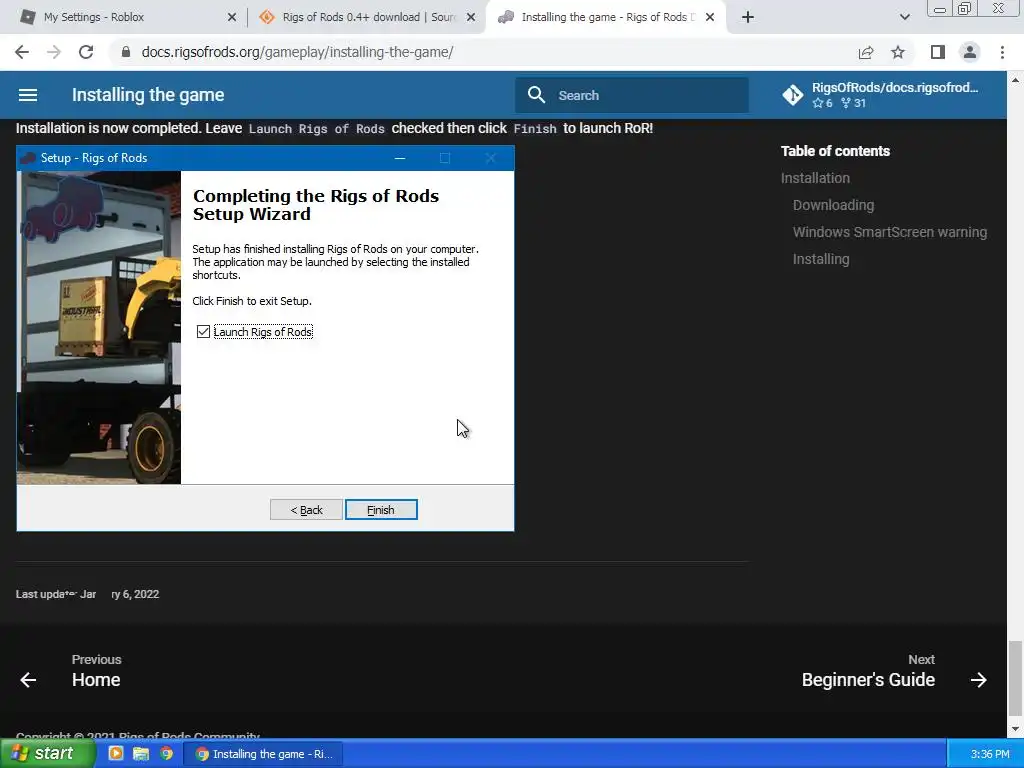Viewport: 1024px width, 768px height.
Task: Switch to Rigs of Rods 0.4+ download tab
Action: [x=368, y=18]
